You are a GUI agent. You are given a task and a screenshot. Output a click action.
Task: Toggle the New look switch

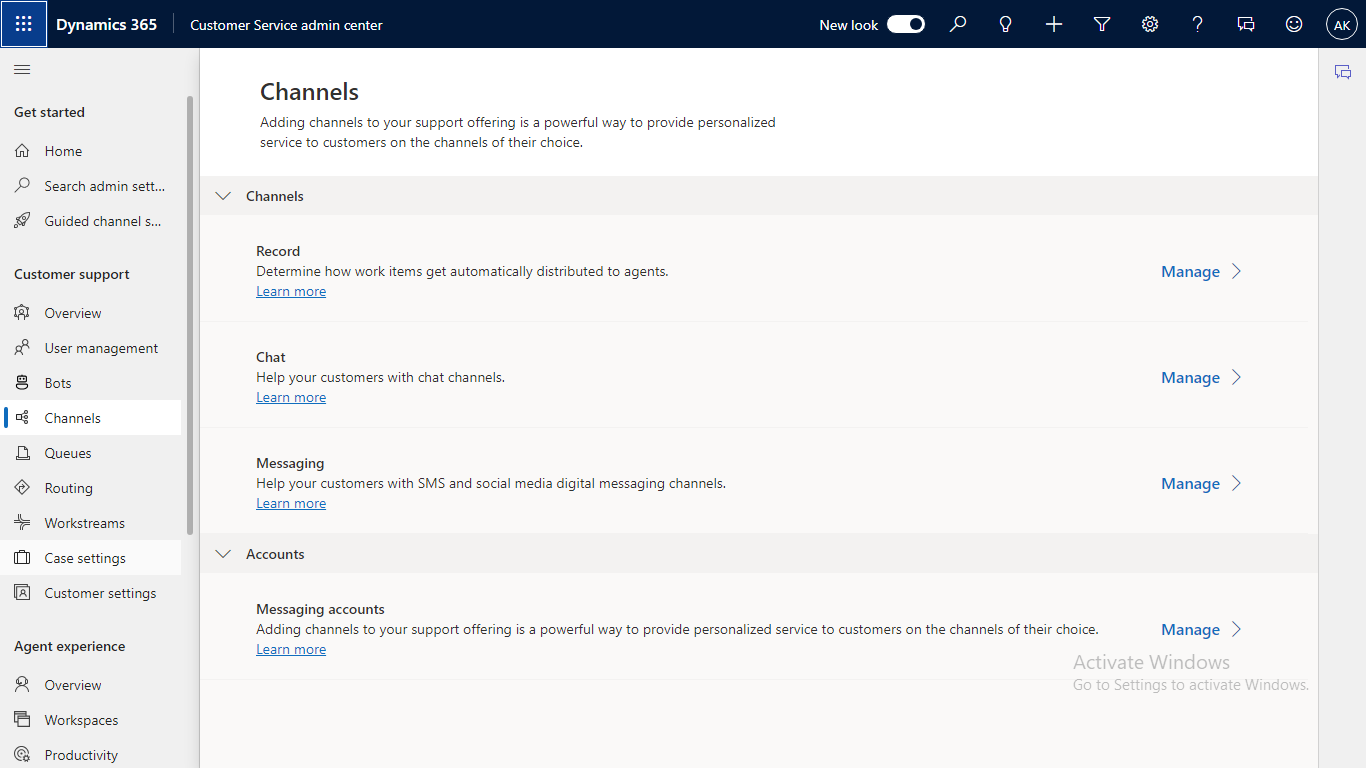point(906,24)
